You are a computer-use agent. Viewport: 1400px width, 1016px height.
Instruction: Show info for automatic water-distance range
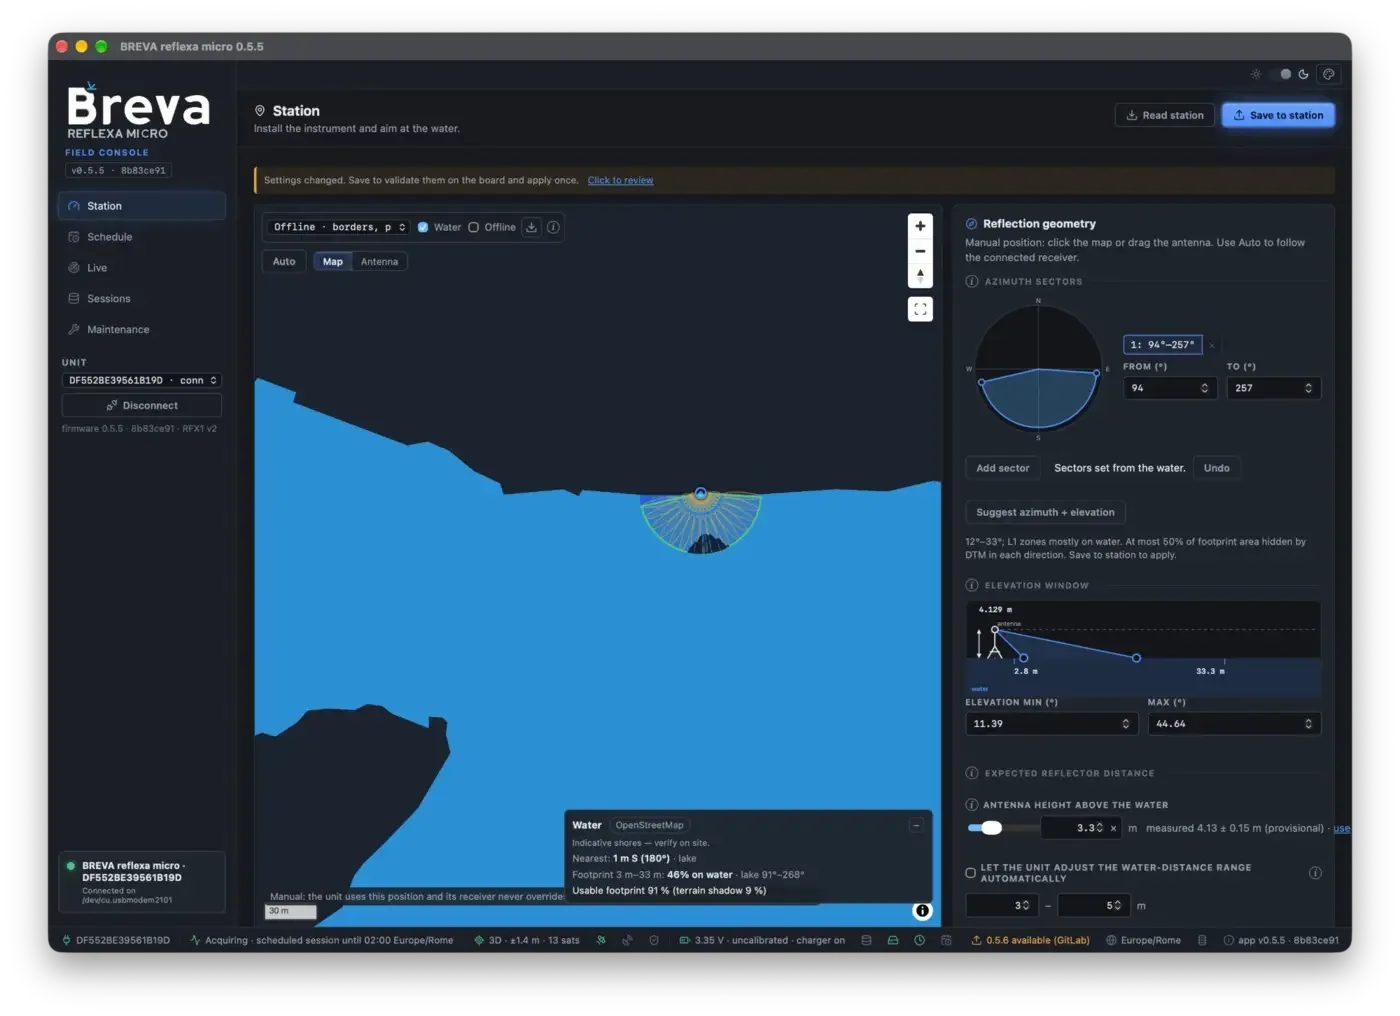(x=1315, y=873)
